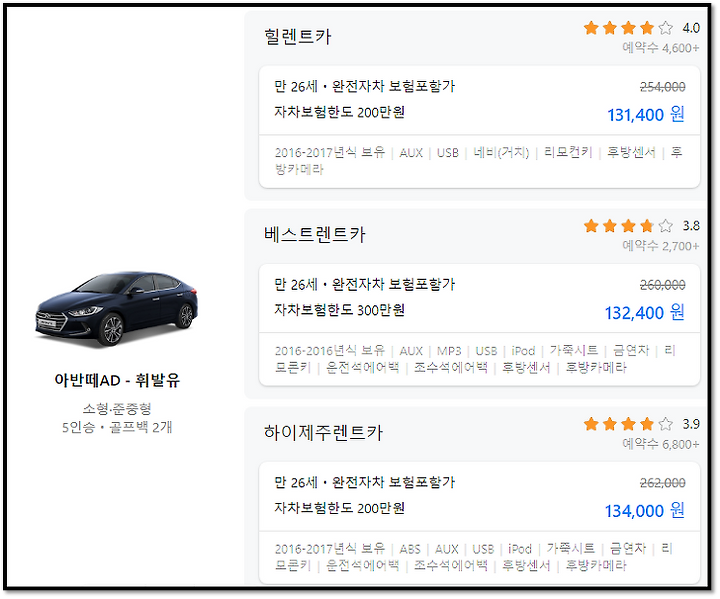The width and height of the screenshot is (720, 599).
Task: Click the 베스트렌트카 star rating icons
Action: coord(628,226)
